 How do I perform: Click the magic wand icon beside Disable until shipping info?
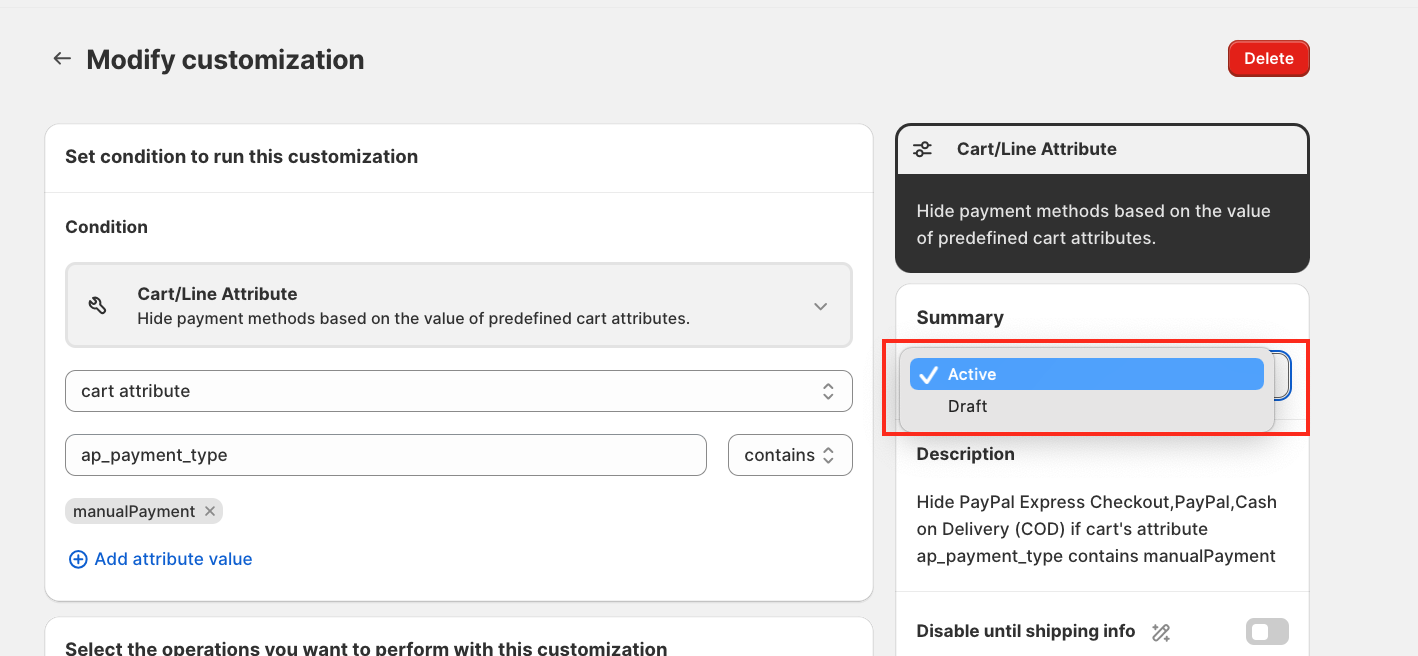click(1160, 632)
